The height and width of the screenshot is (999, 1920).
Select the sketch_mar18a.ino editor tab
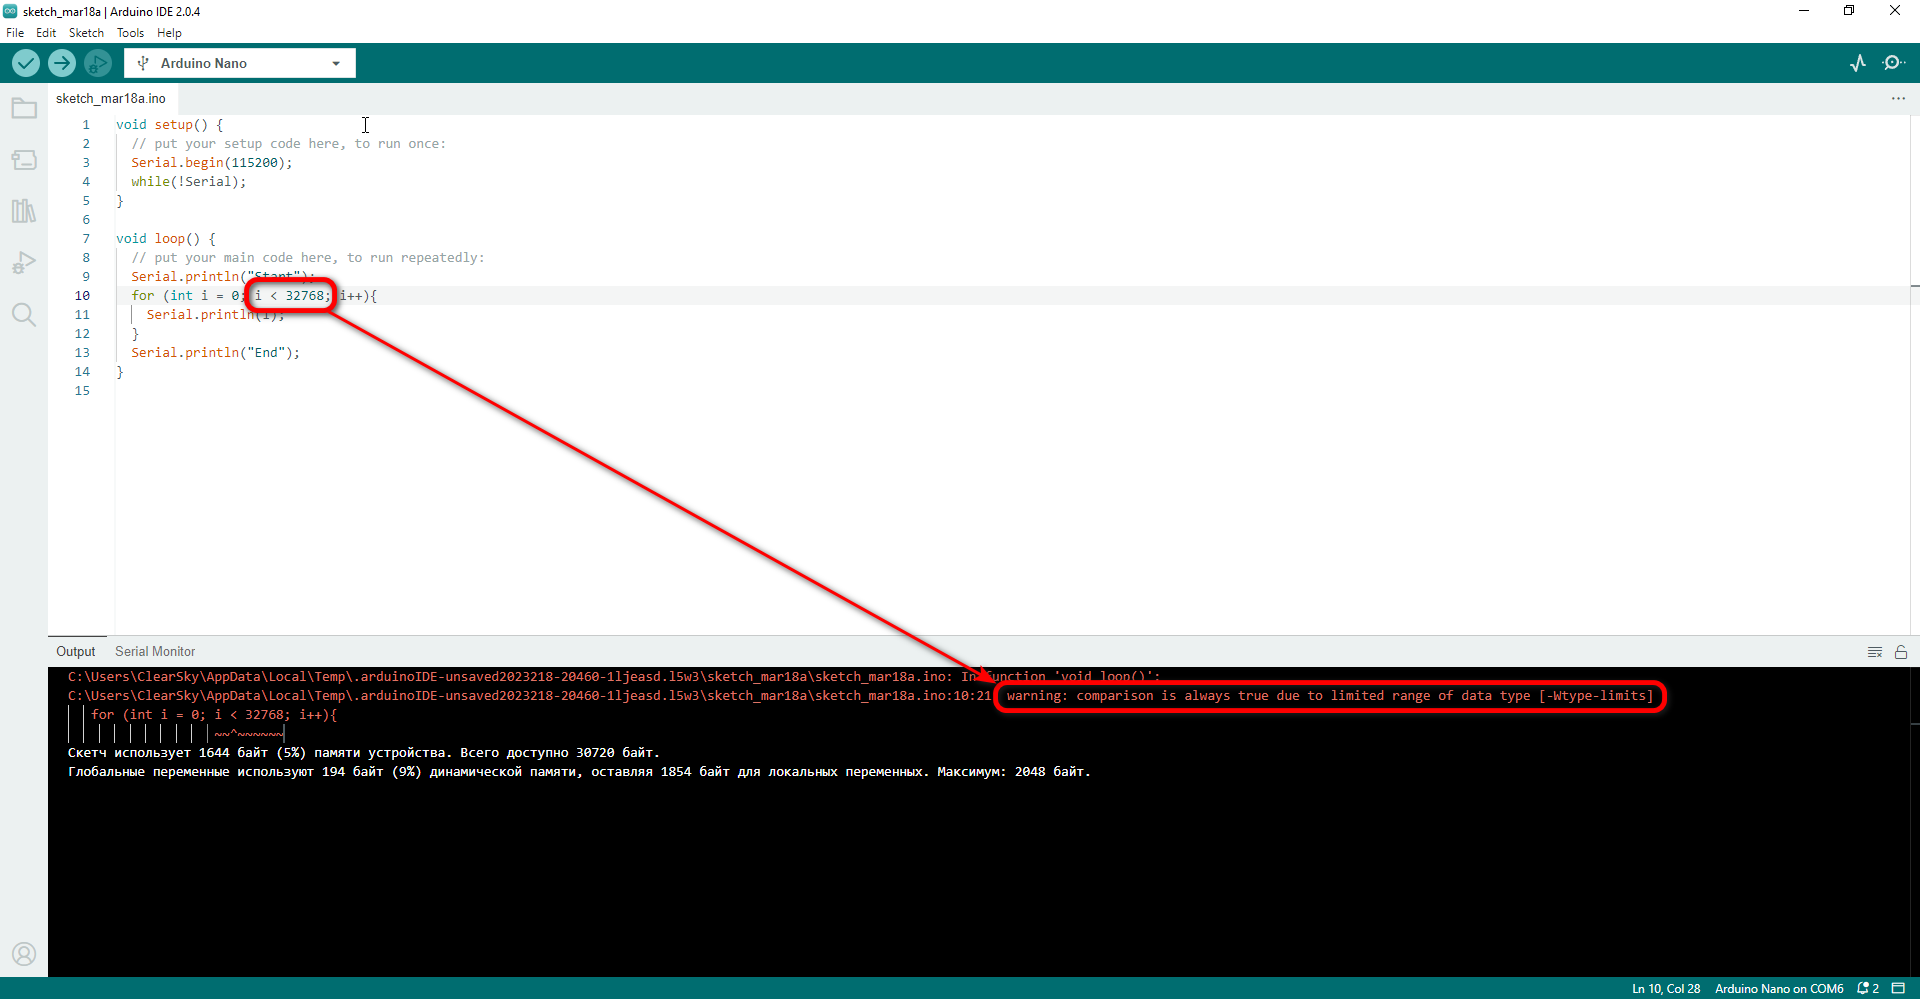coord(111,98)
